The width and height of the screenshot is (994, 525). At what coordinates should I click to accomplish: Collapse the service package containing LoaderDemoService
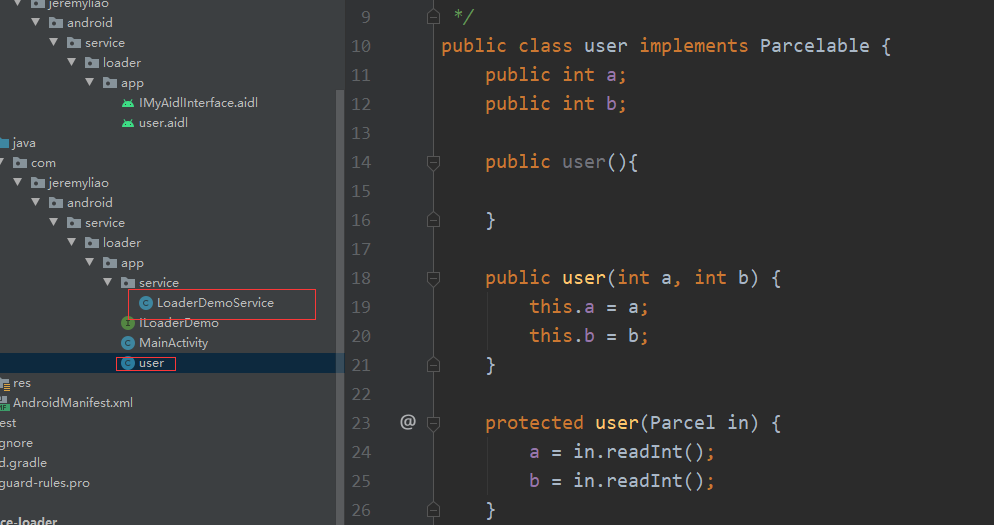(x=108, y=282)
